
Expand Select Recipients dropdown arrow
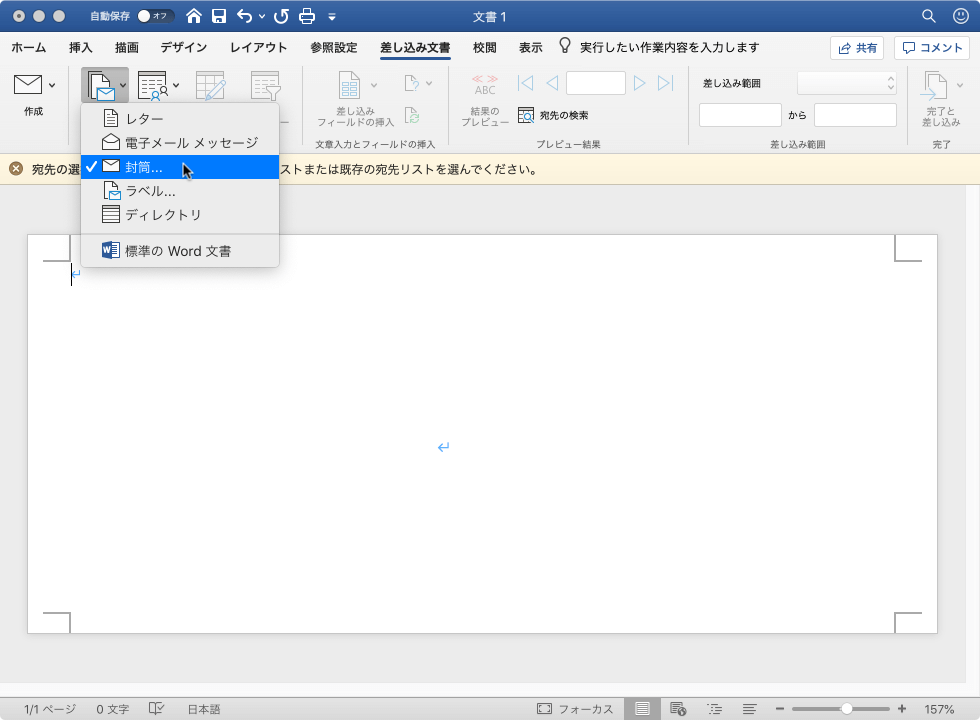[176, 85]
